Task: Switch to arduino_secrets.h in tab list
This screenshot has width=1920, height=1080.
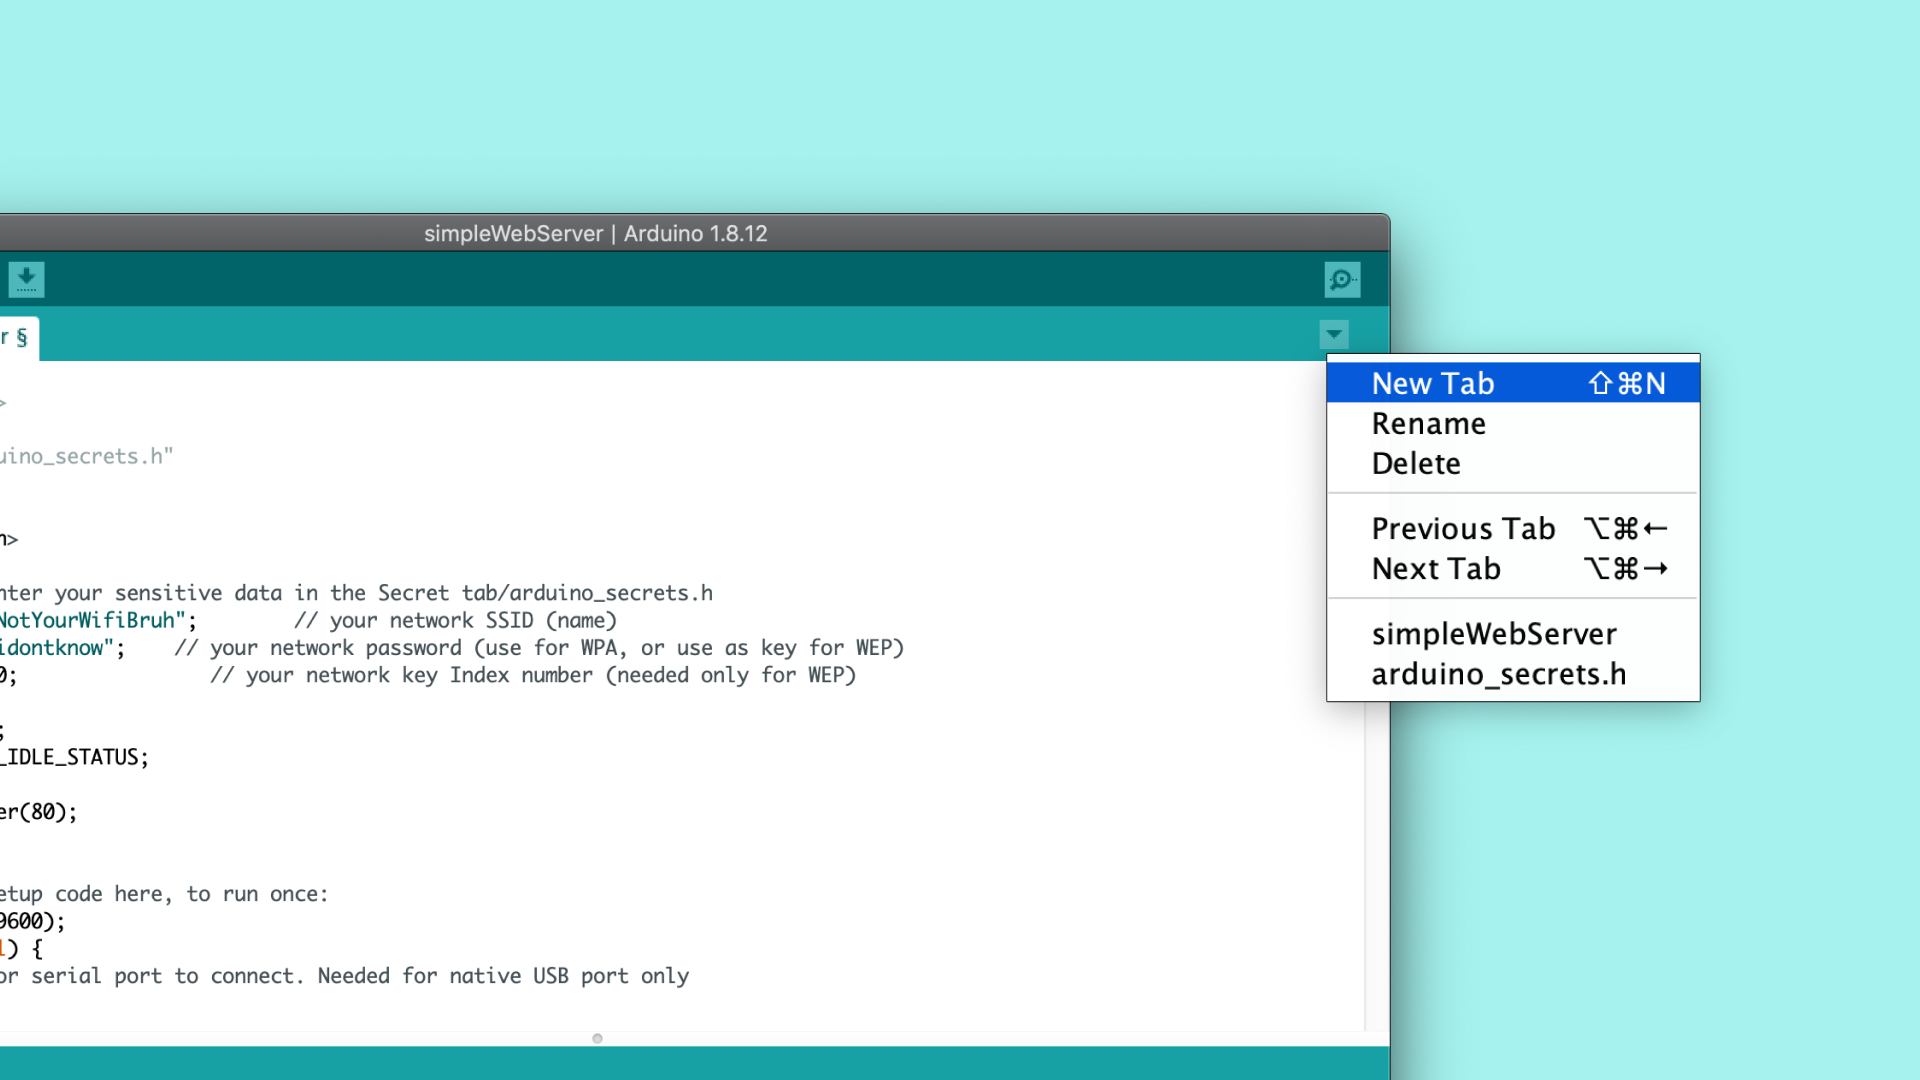Action: [1498, 675]
